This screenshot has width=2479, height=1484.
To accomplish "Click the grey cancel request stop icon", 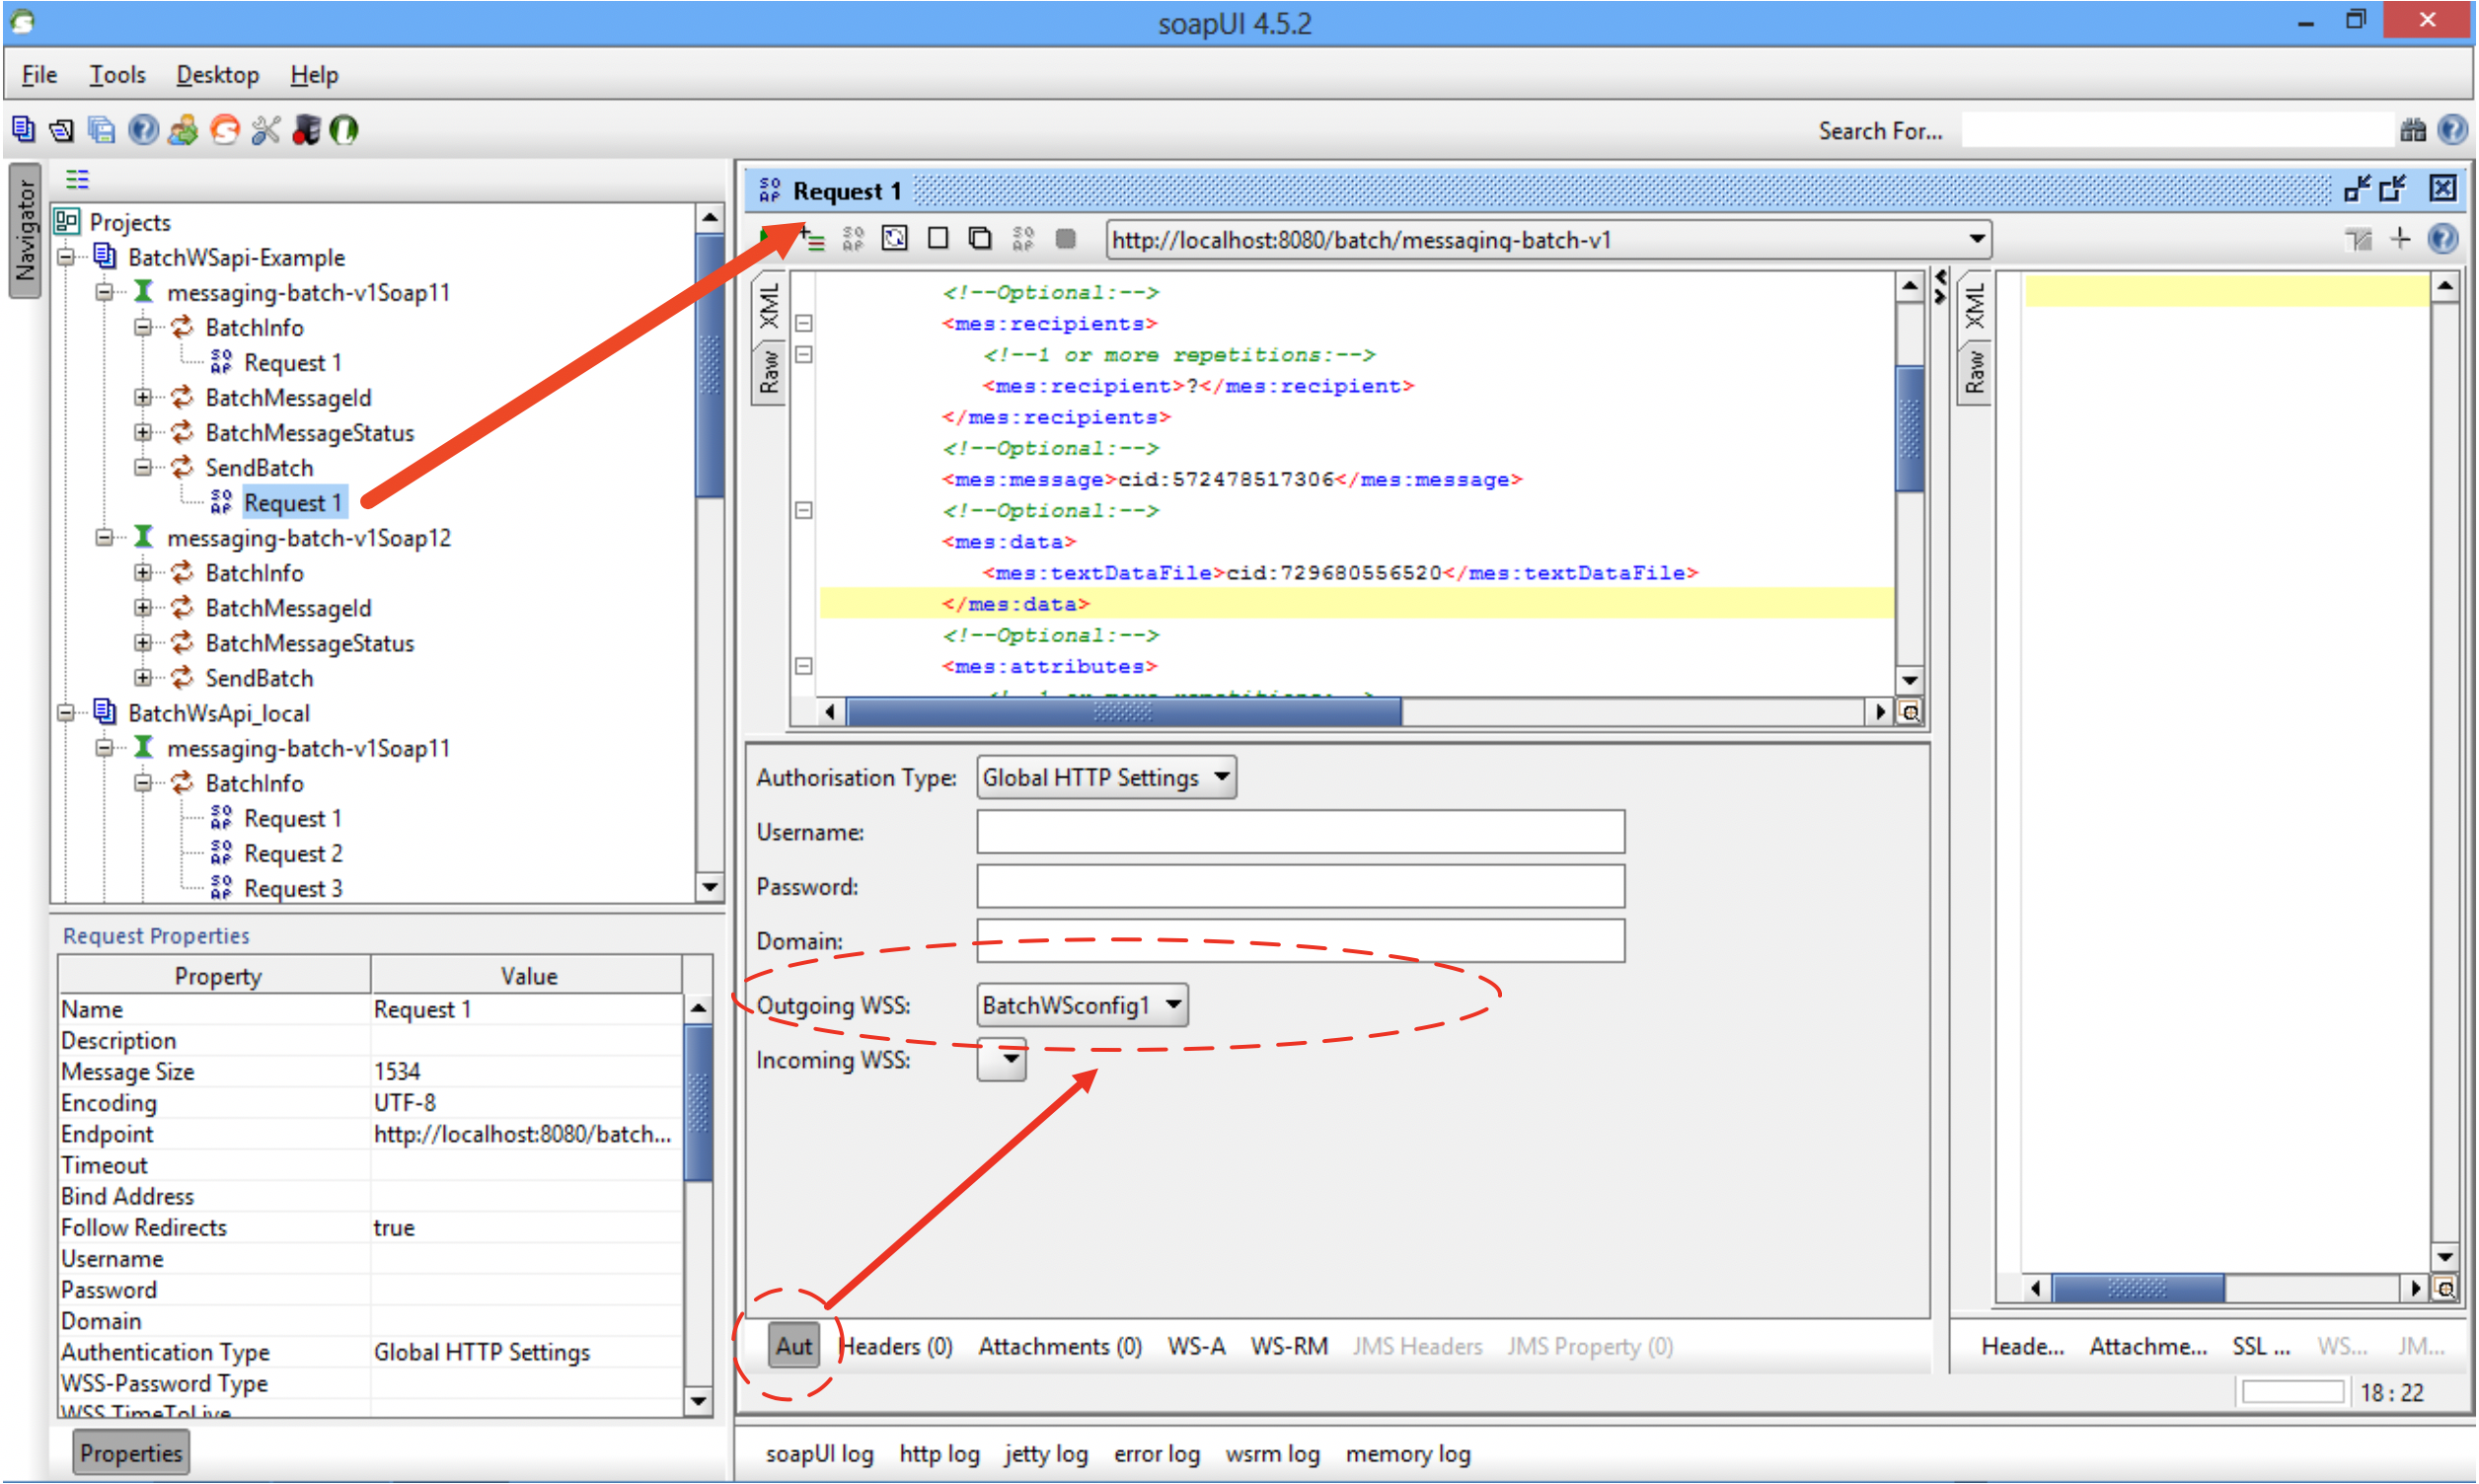I will 1065,239.
